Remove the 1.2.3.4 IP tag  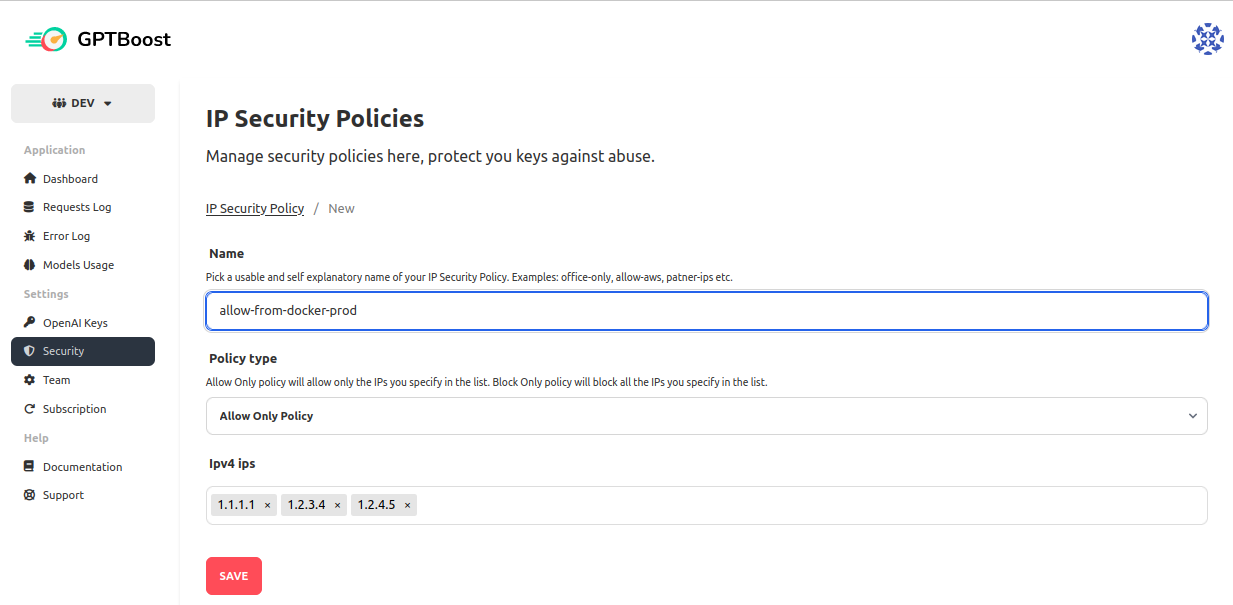click(x=337, y=506)
